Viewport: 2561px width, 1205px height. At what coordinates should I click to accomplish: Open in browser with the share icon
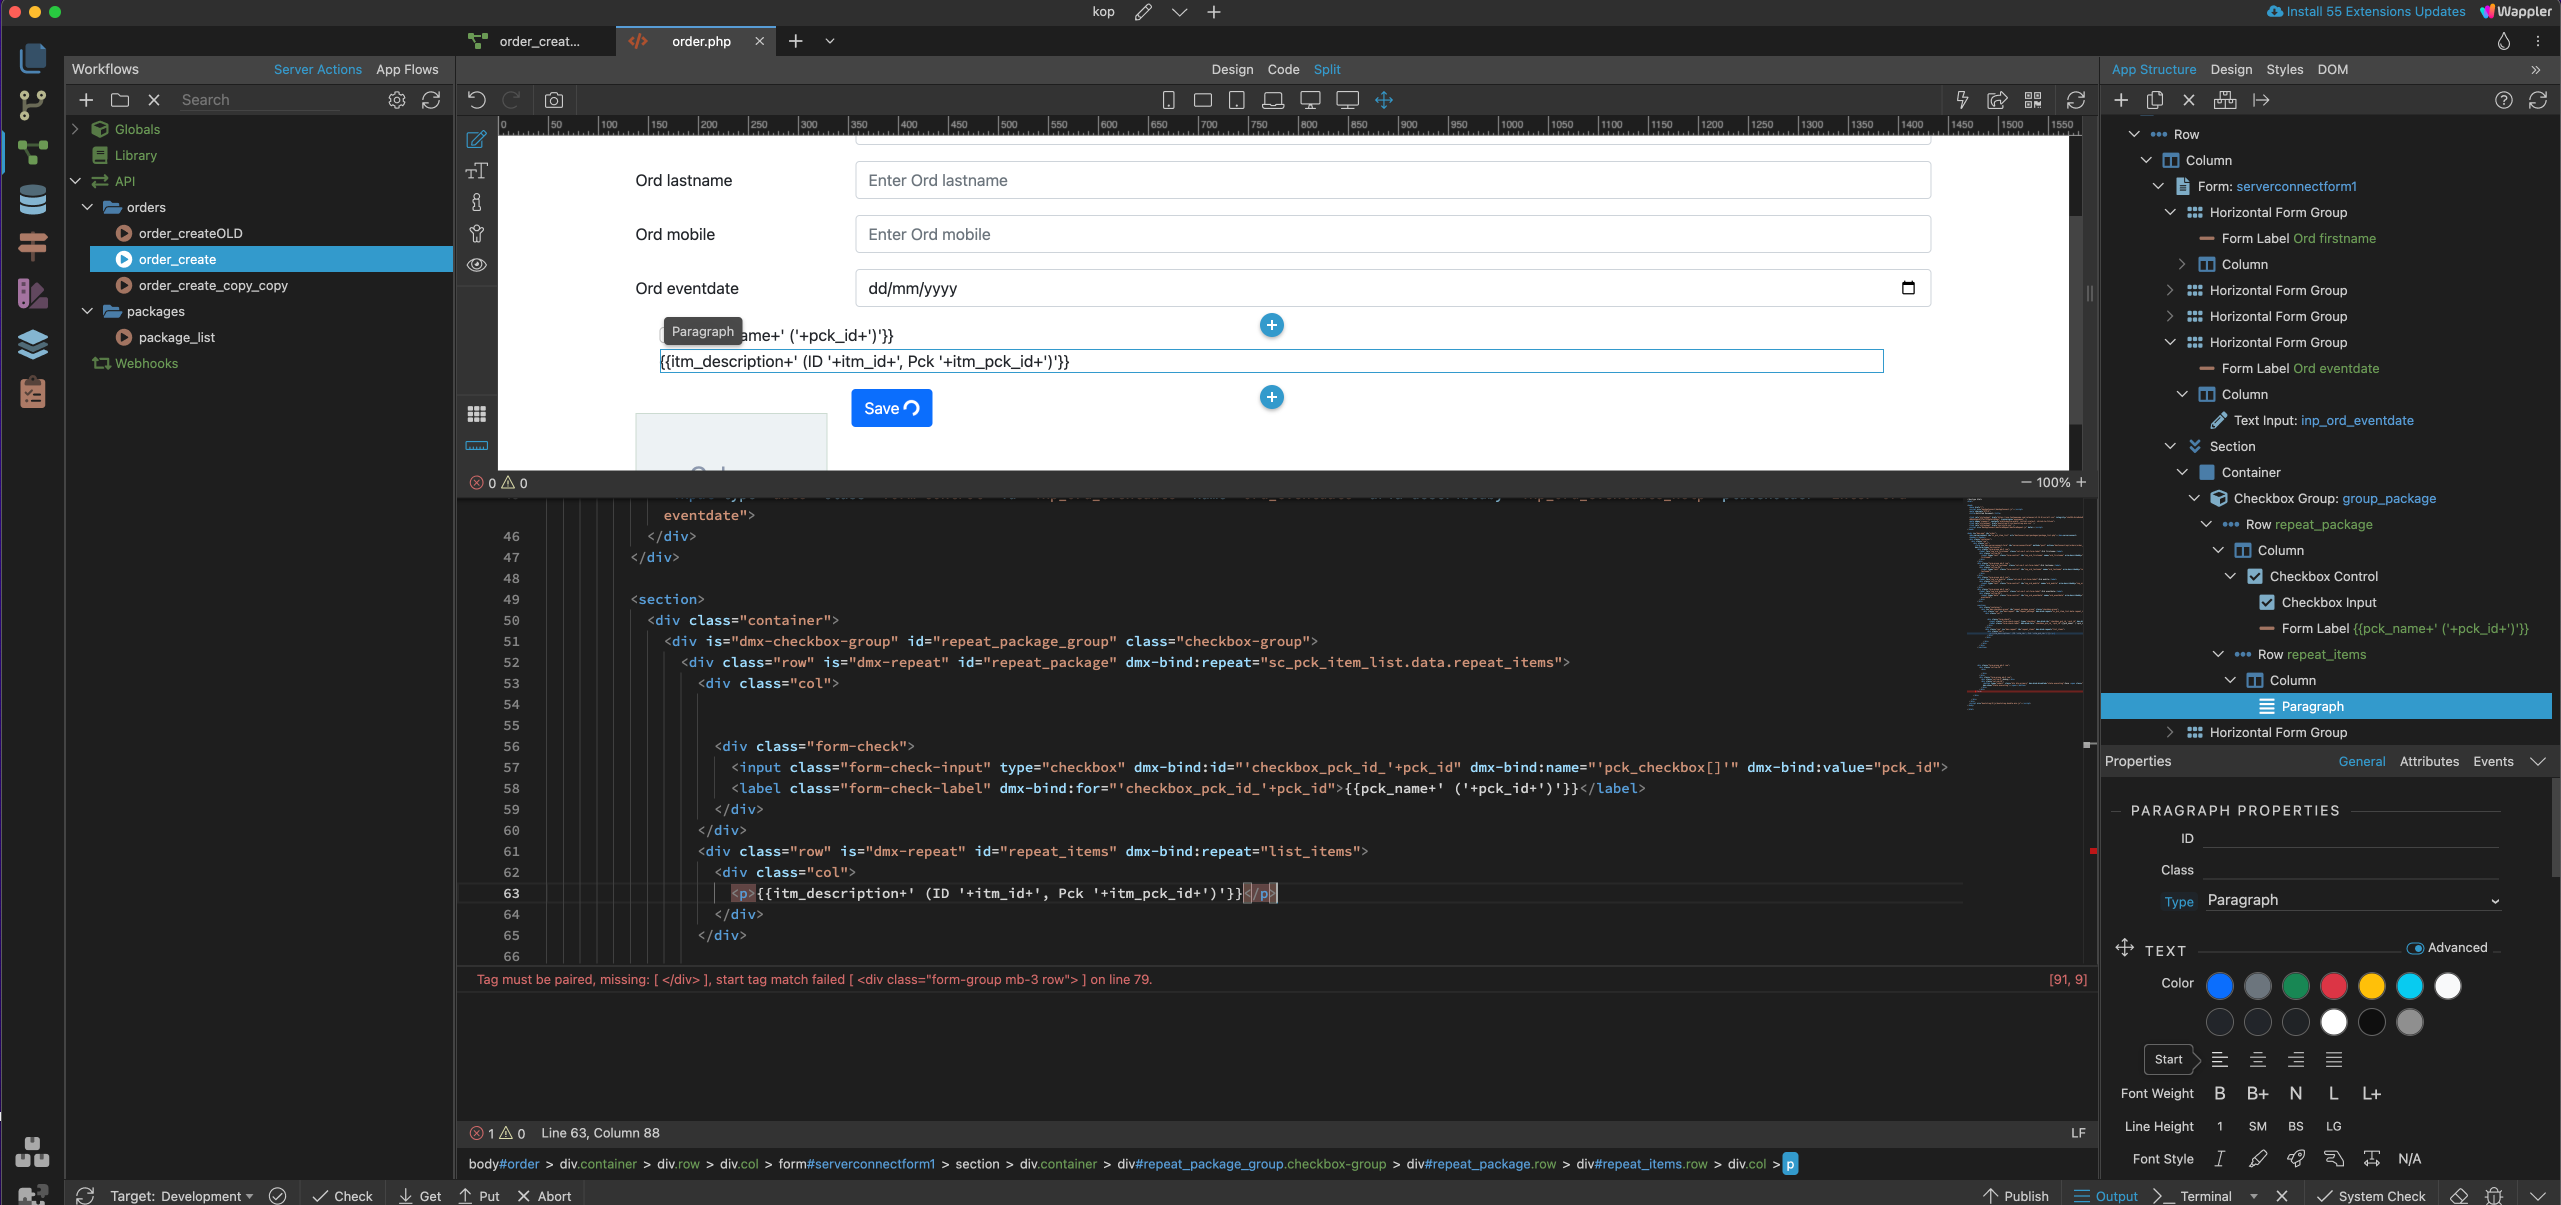click(1997, 100)
